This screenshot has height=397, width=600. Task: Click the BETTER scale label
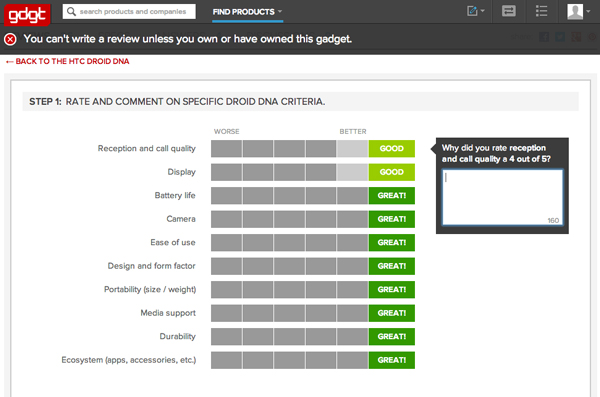point(353,132)
